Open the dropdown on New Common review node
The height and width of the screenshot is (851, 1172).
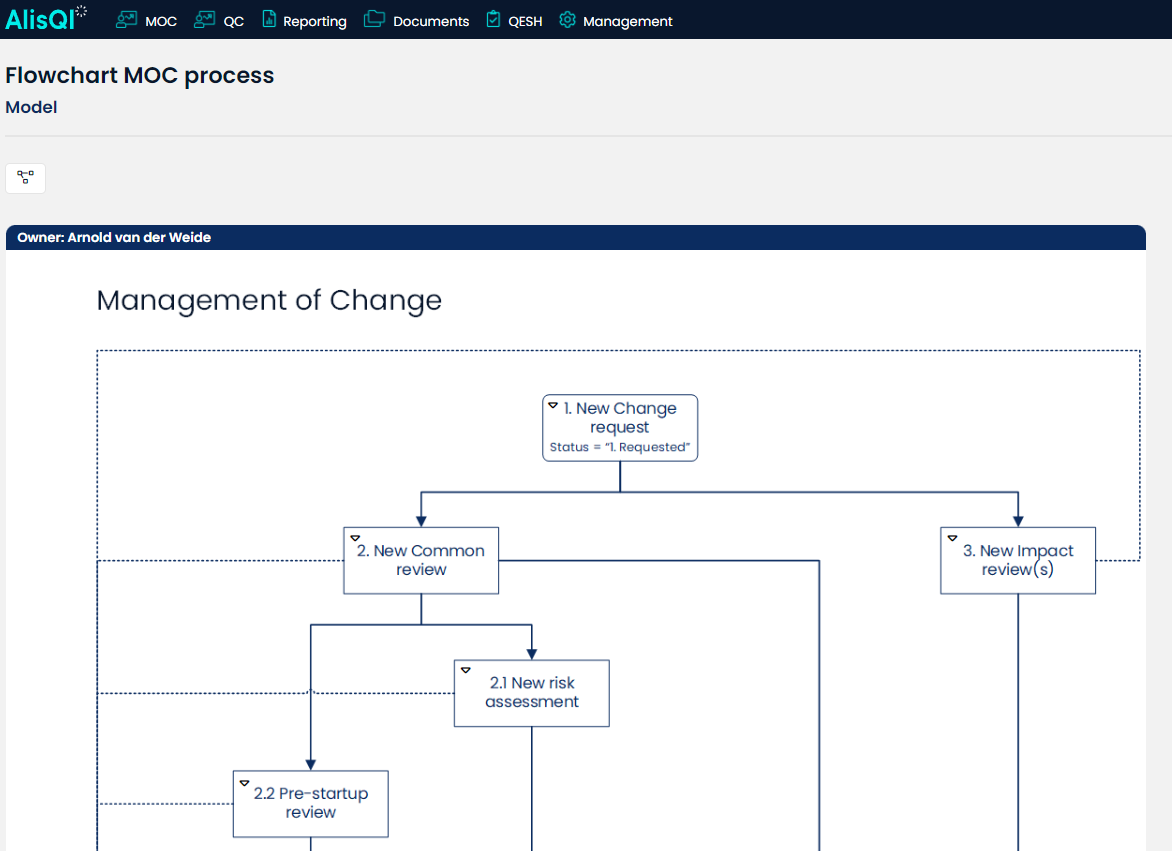tap(356, 536)
